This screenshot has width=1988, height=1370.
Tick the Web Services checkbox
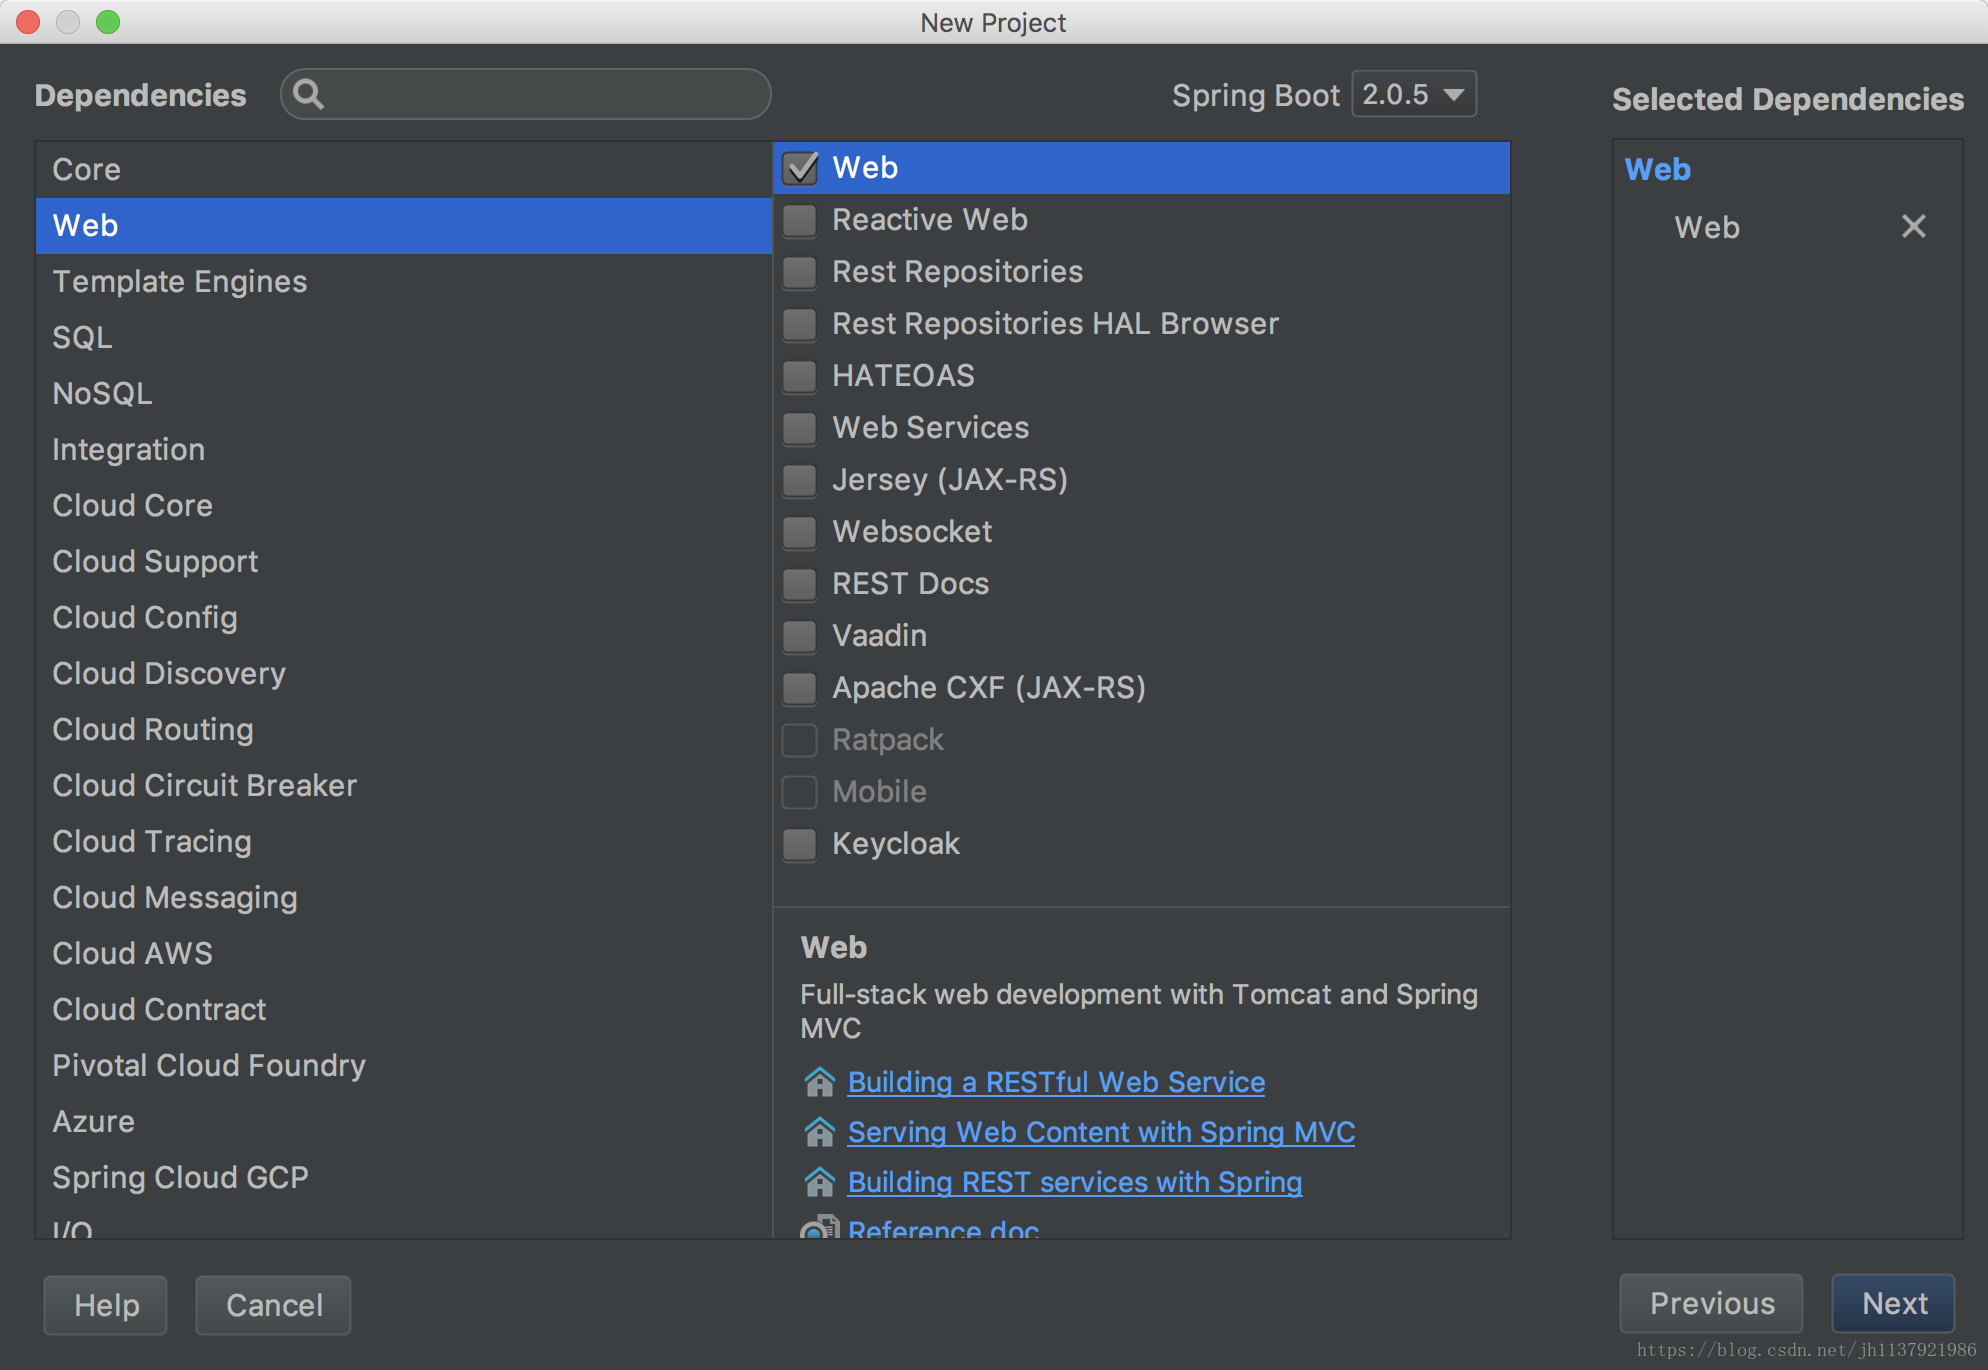[800, 428]
